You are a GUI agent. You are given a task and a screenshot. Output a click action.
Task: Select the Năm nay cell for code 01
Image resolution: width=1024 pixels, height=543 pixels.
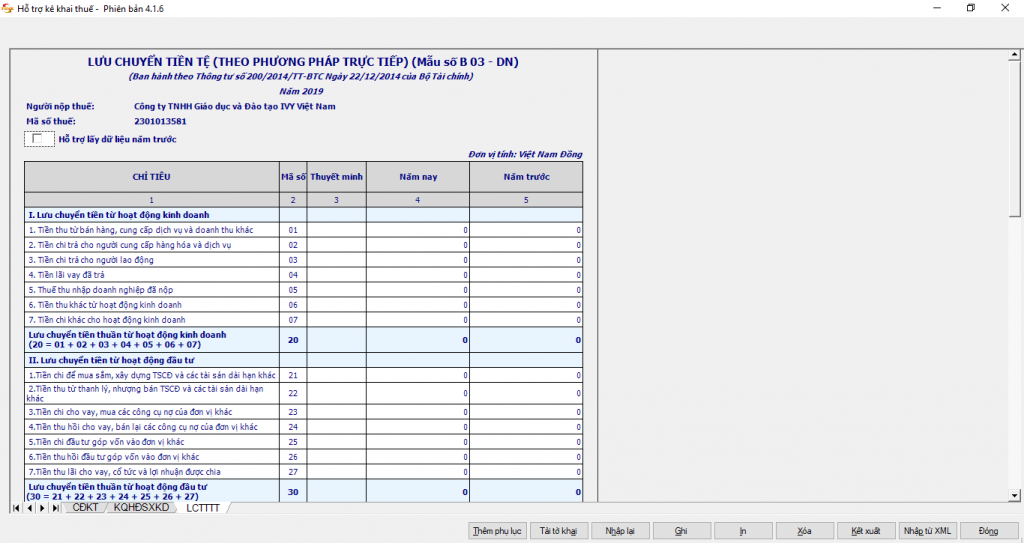tap(418, 230)
